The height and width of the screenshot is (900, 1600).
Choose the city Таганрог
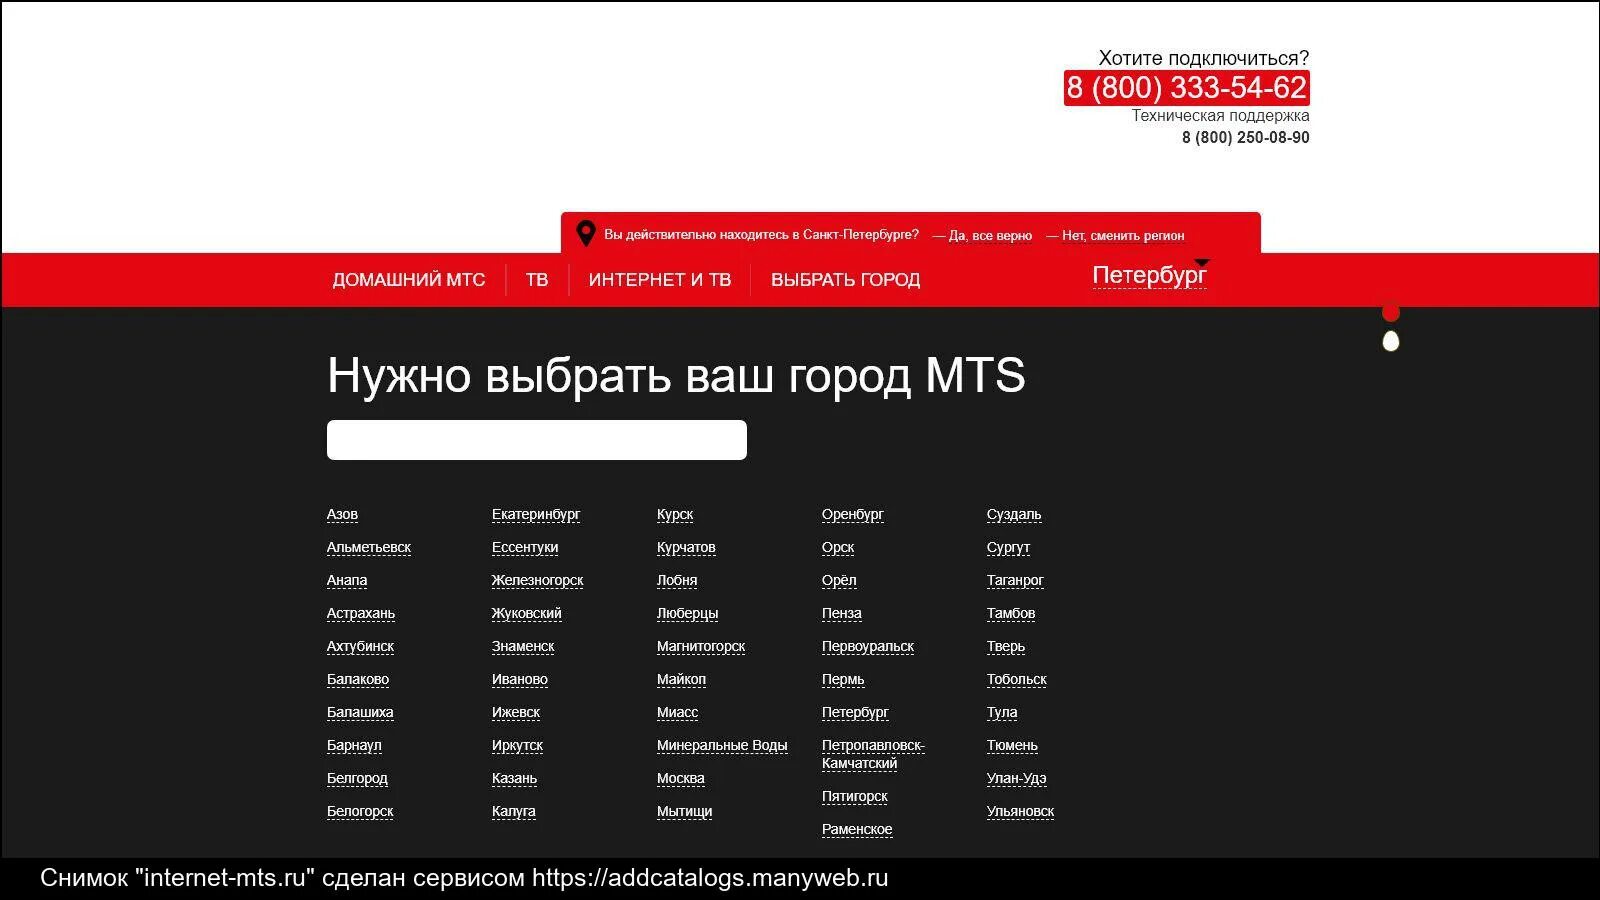point(1015,580)
